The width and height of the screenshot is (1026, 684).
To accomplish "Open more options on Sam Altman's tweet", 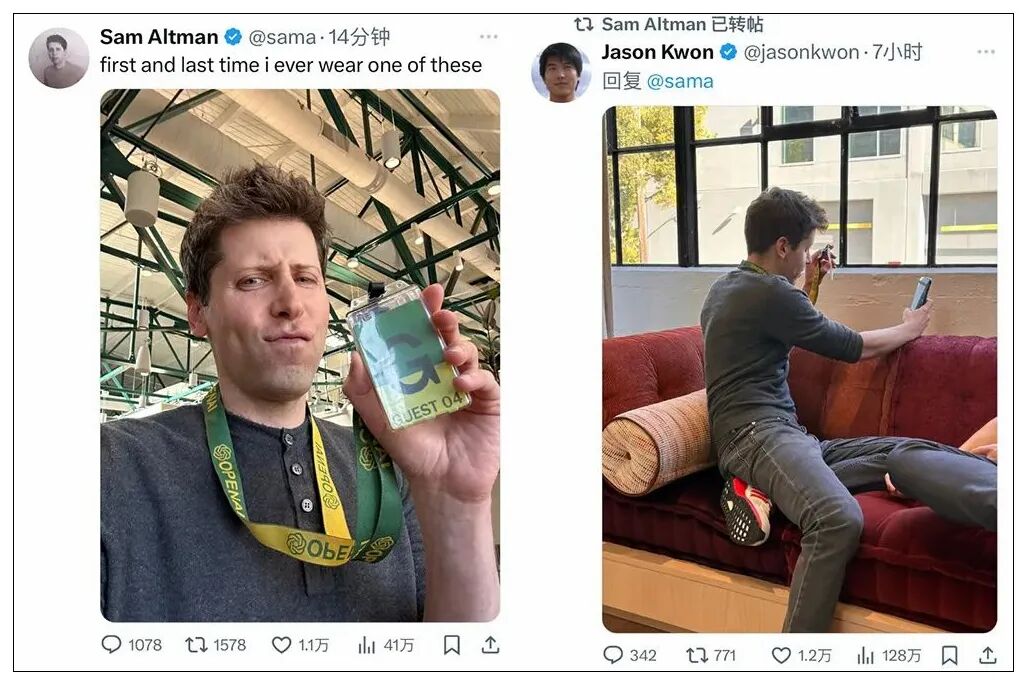I will [x=489, y=37].
